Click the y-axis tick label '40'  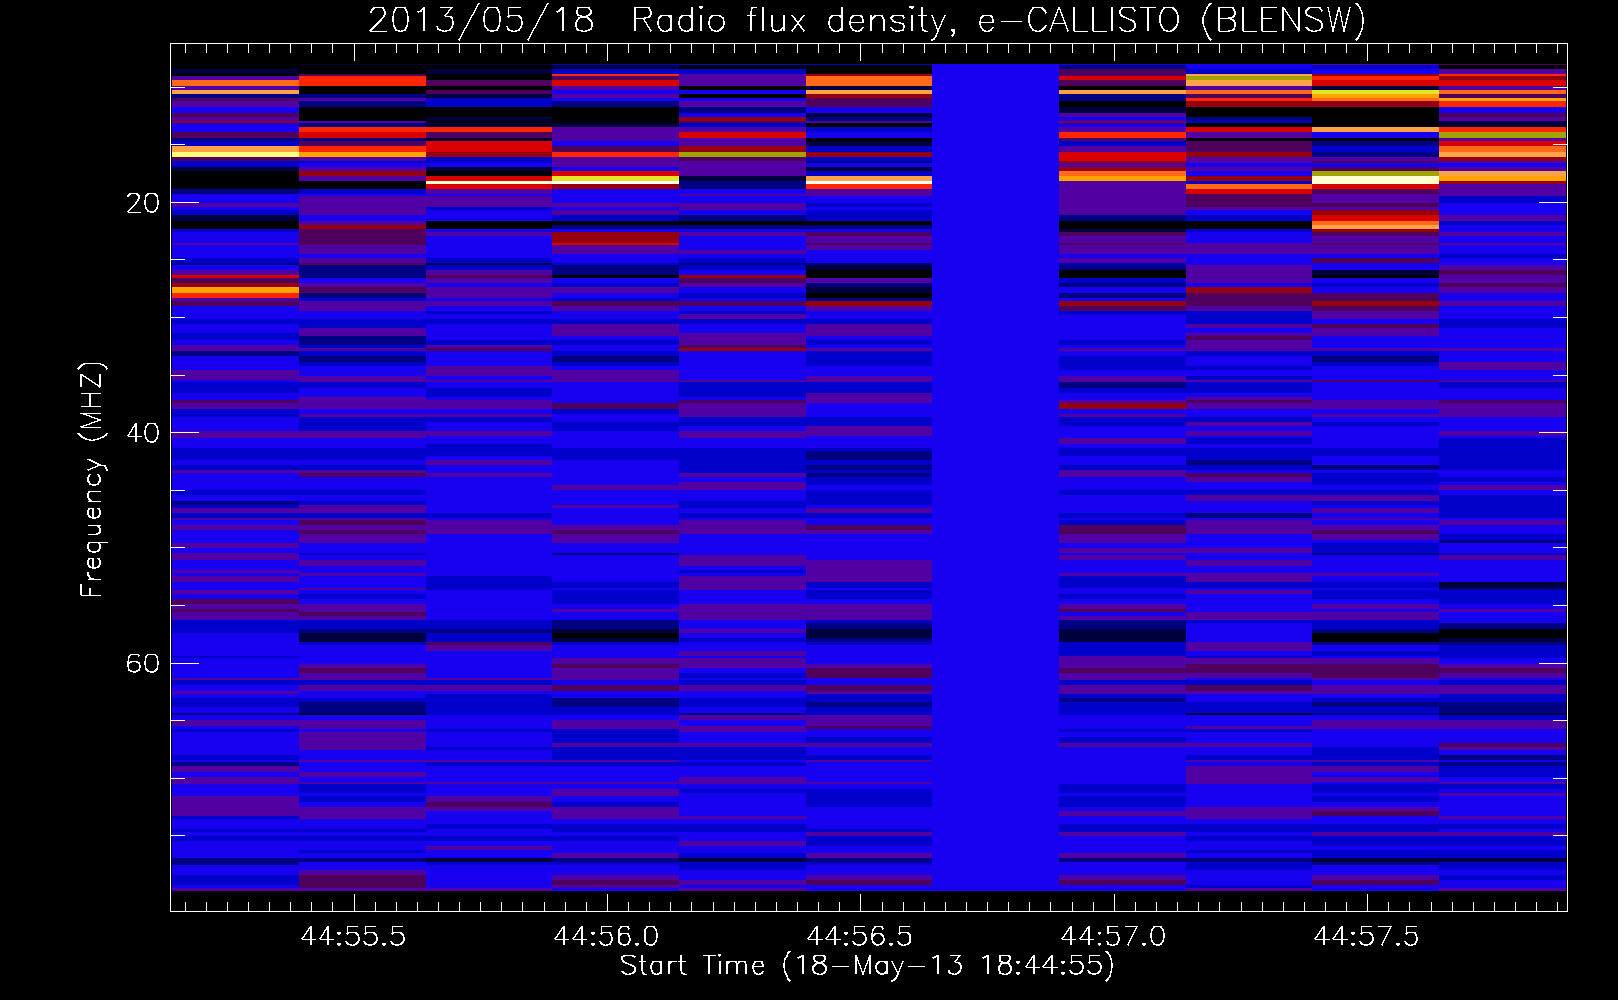click(143, 433)
